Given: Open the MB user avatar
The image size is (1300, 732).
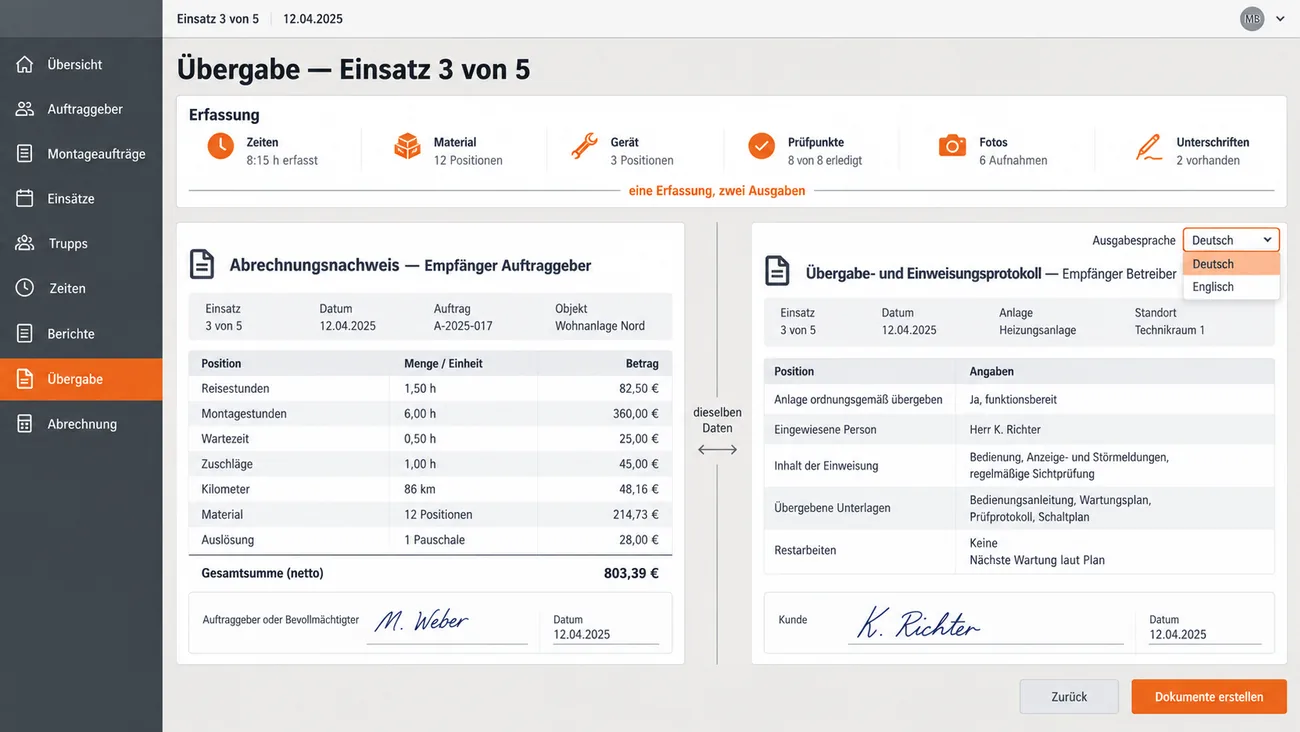Looking at the screenshot, I should click(x=1252, y=19).
